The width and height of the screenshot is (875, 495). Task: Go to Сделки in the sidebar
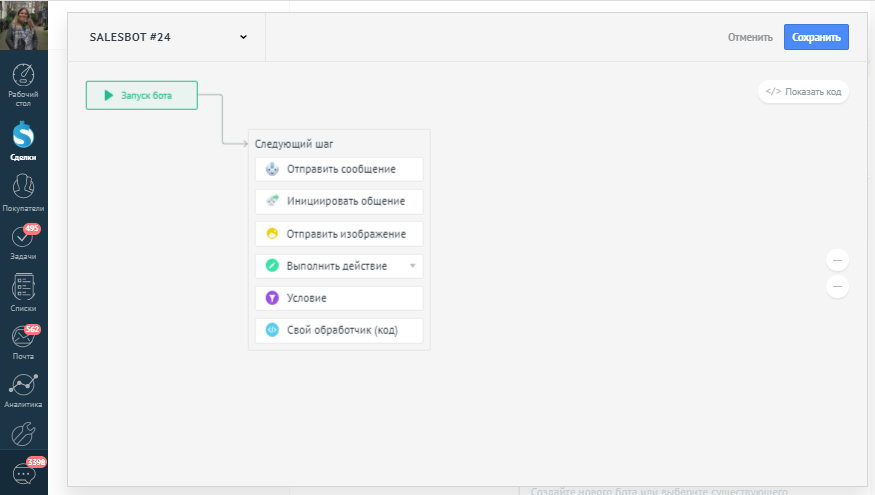23,135
